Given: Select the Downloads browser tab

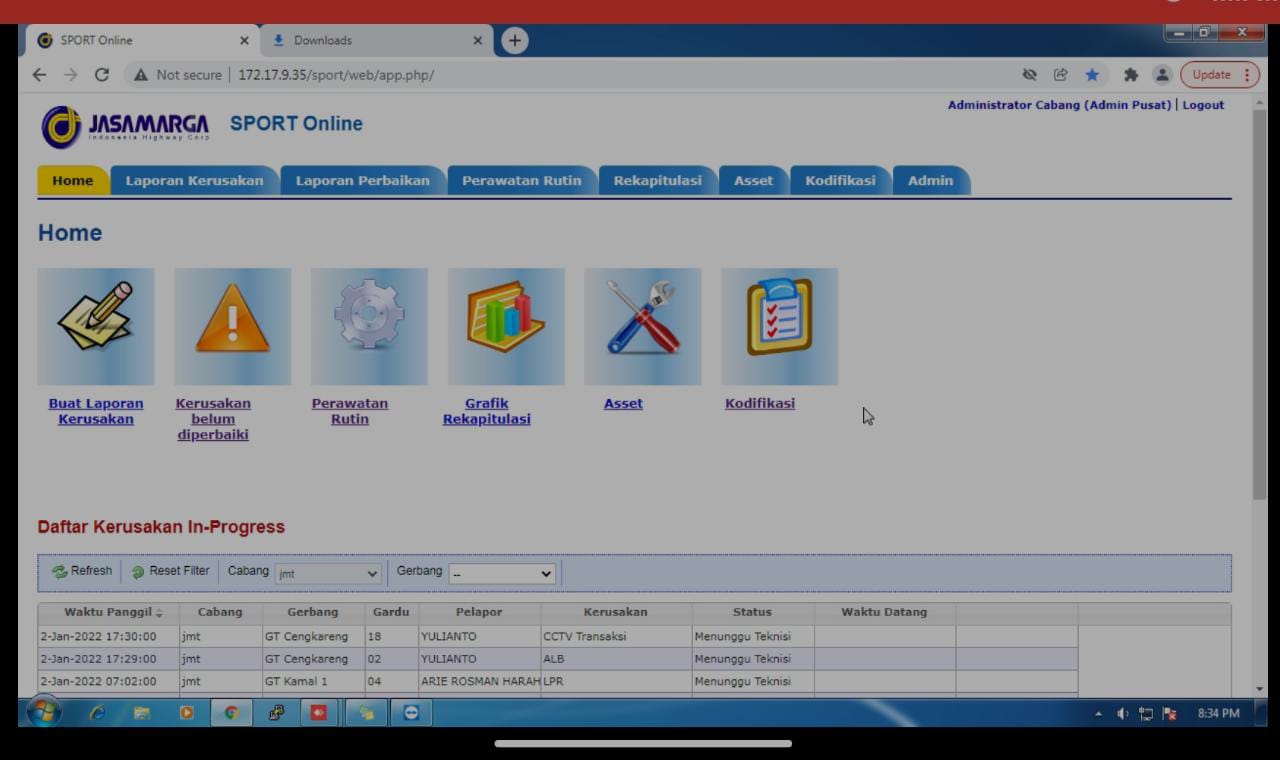Looking at the screenshot, I should [x=376, y=41].
